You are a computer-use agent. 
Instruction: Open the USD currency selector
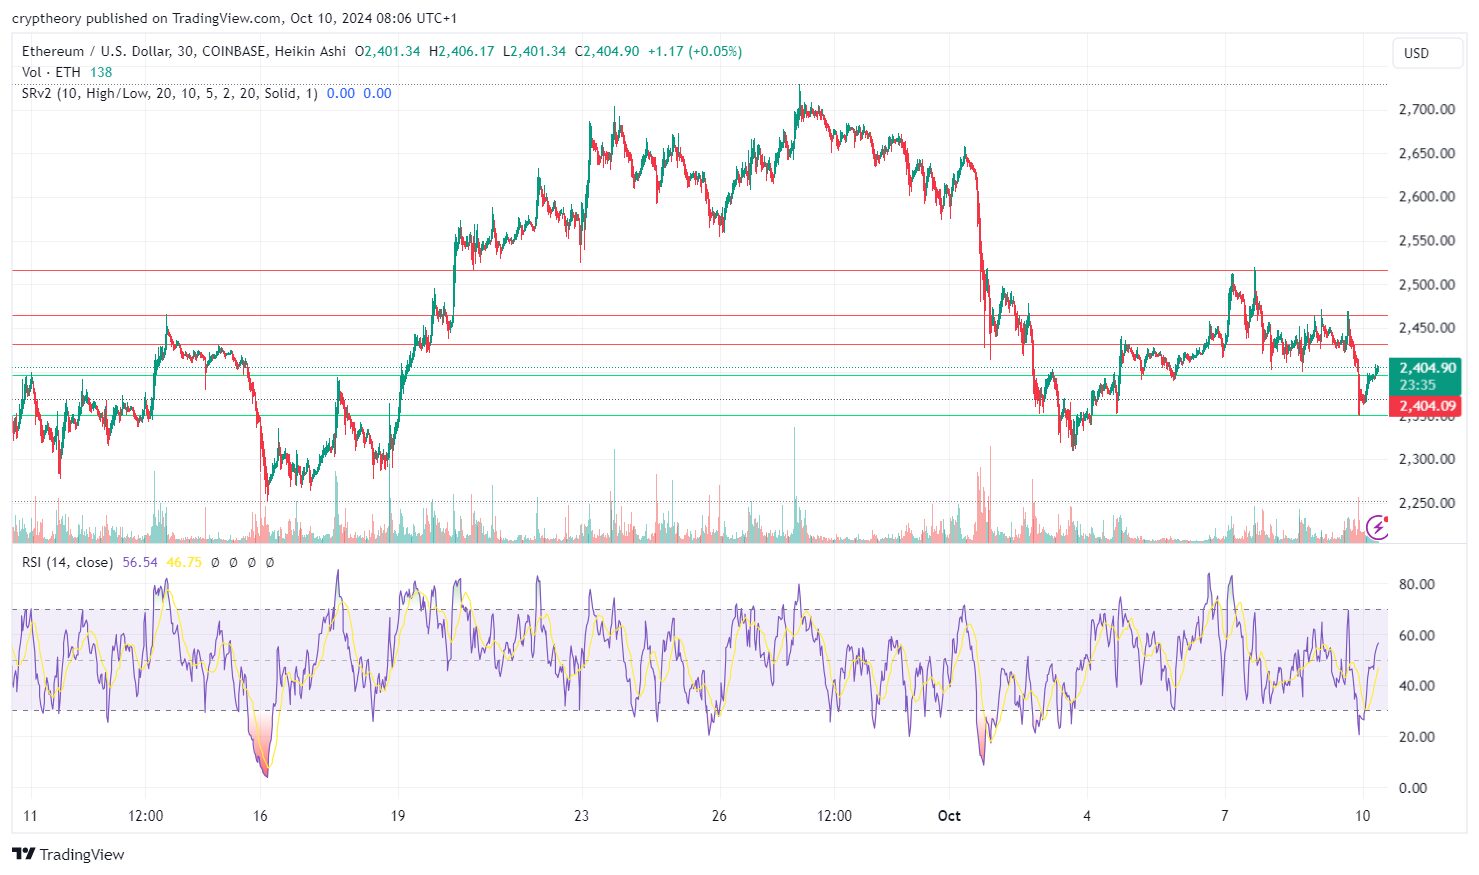1427,53
